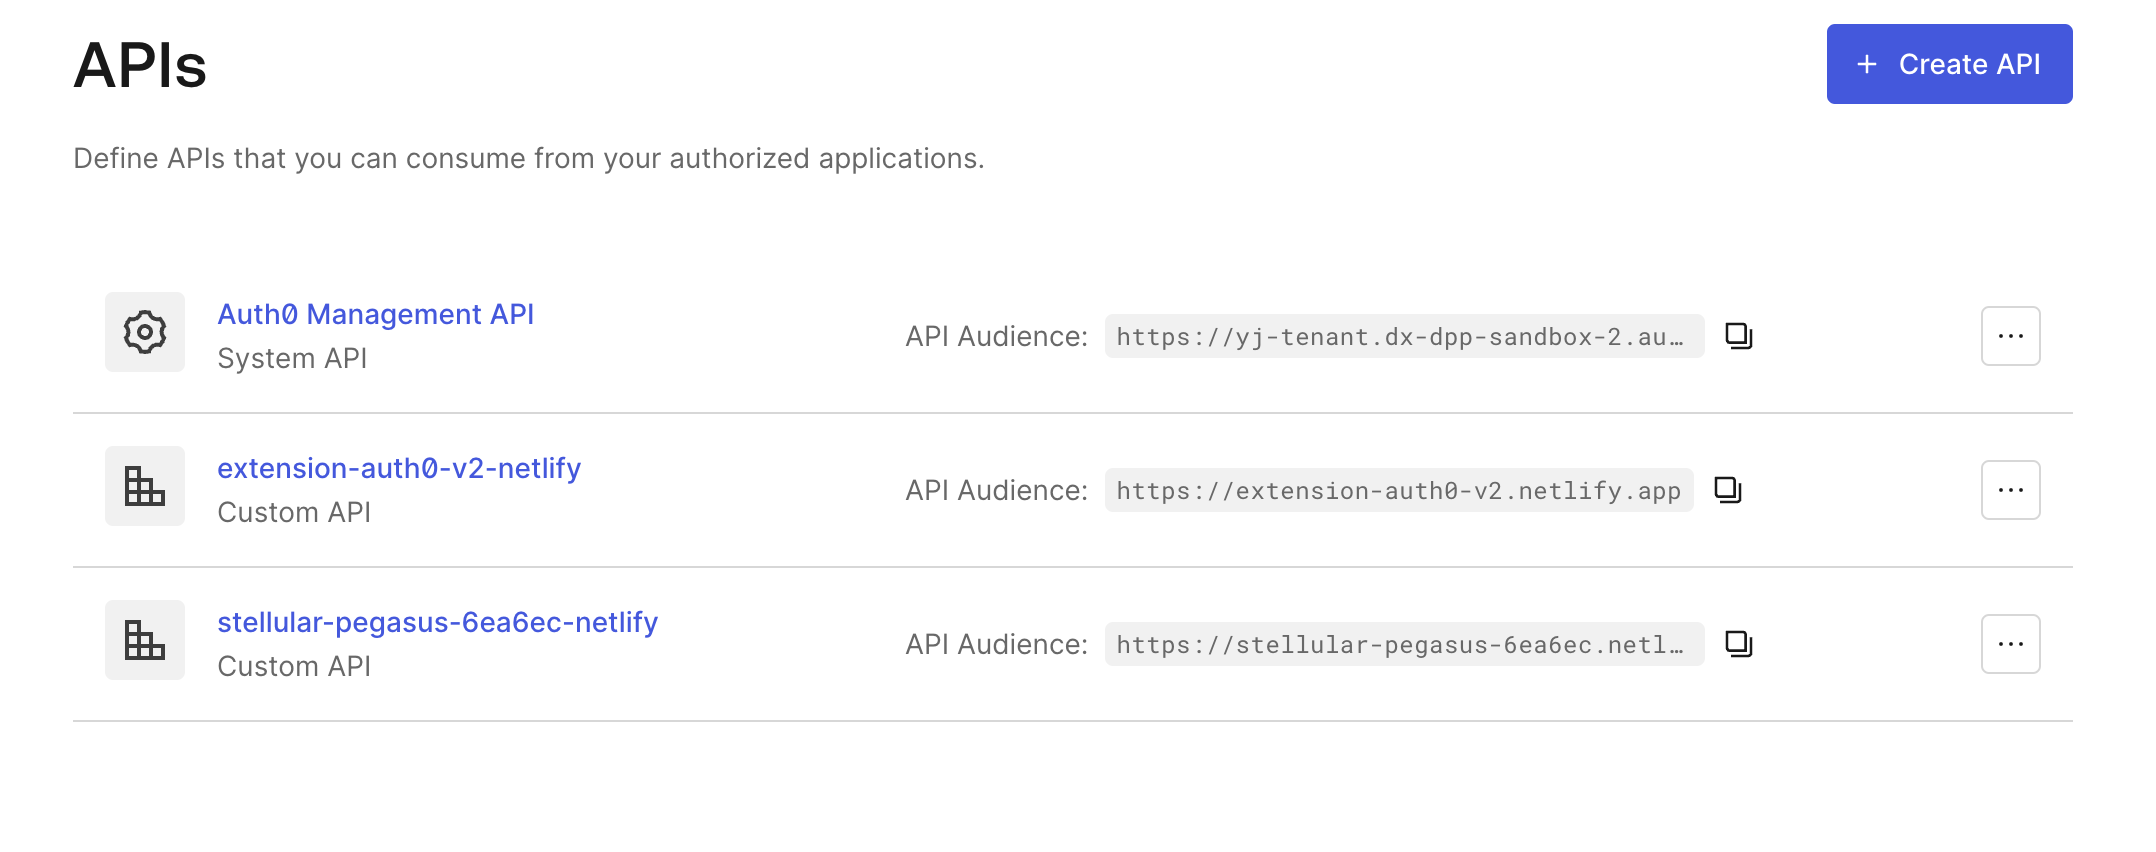
Task: Open the extension-auth0-v2-netlify API
Action: (399, 468)
